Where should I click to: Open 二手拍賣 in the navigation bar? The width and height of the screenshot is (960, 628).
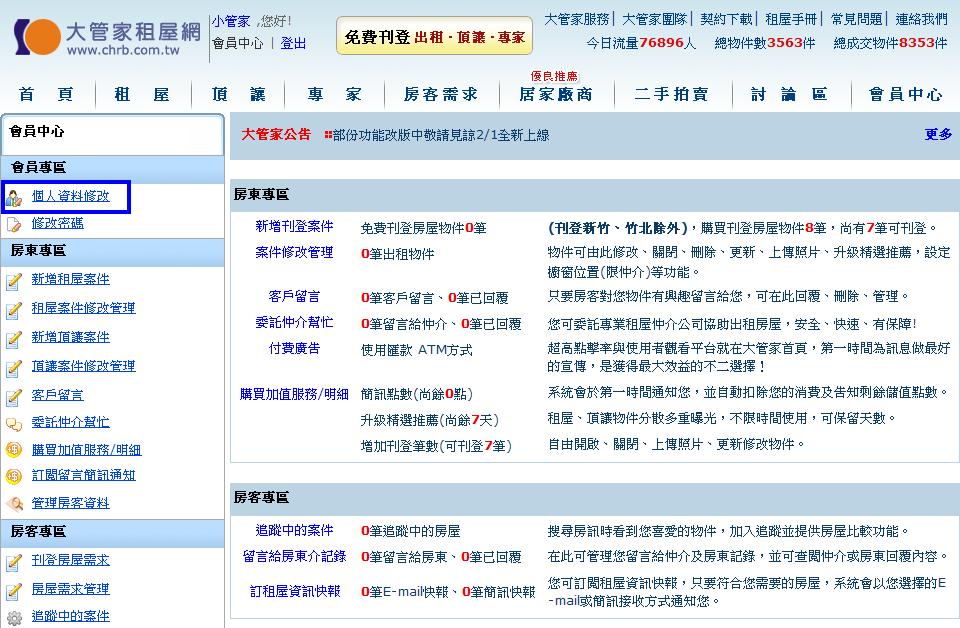tap(672, 94)
